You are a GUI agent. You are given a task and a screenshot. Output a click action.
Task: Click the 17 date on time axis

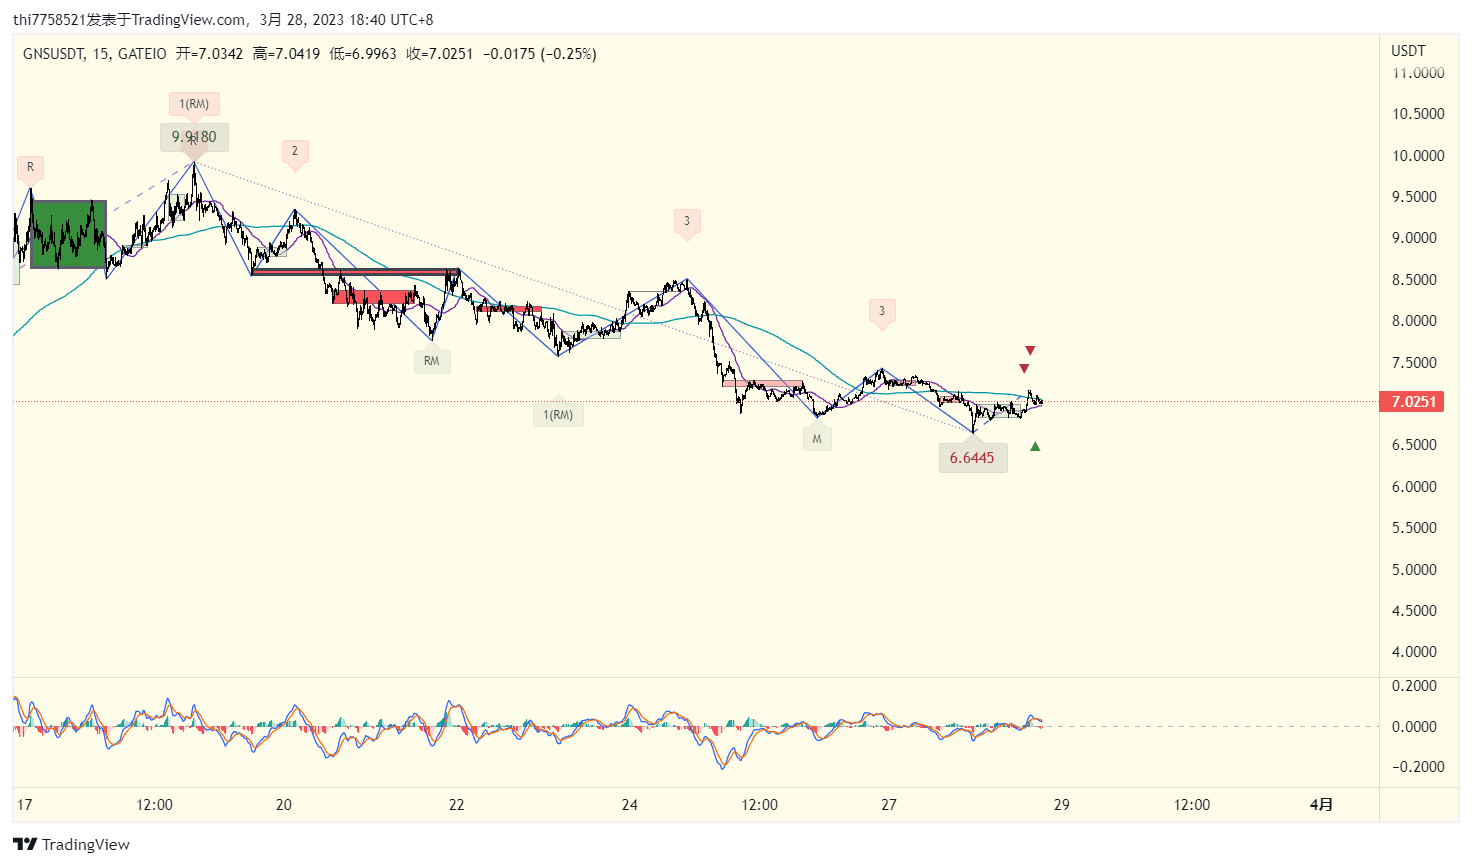pyautogui.click(x=24, y=805)
